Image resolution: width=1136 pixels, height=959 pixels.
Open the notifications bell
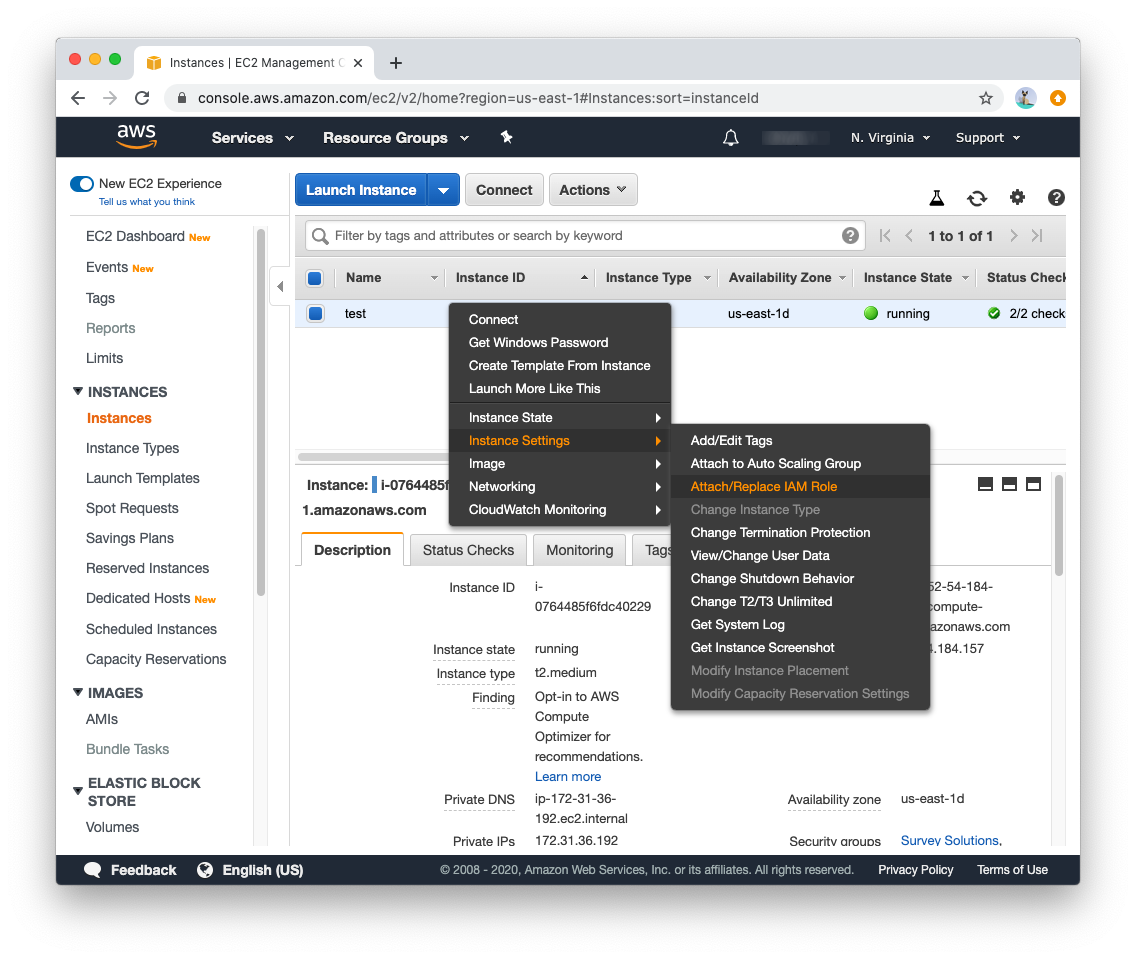[x=730, y=138]
